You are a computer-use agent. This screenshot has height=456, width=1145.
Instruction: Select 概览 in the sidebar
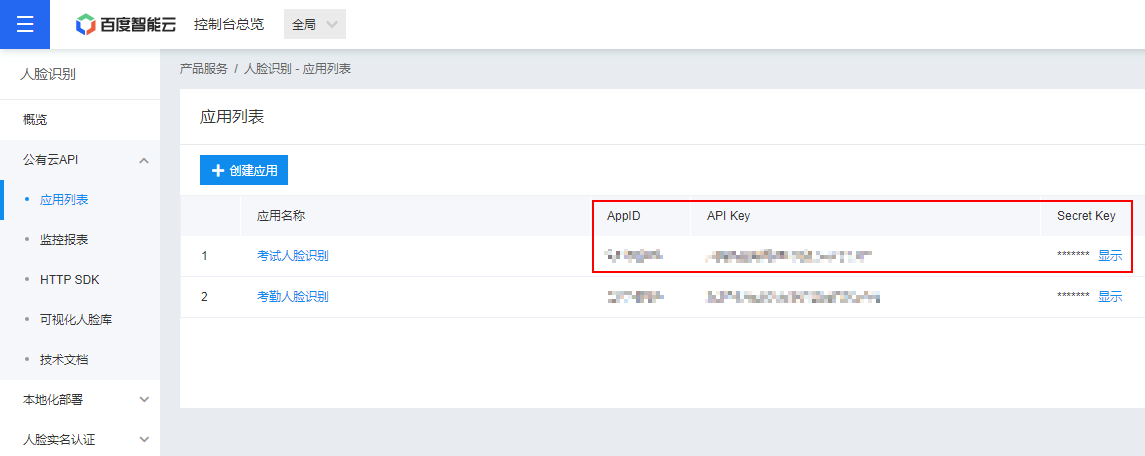coord(35,120)
